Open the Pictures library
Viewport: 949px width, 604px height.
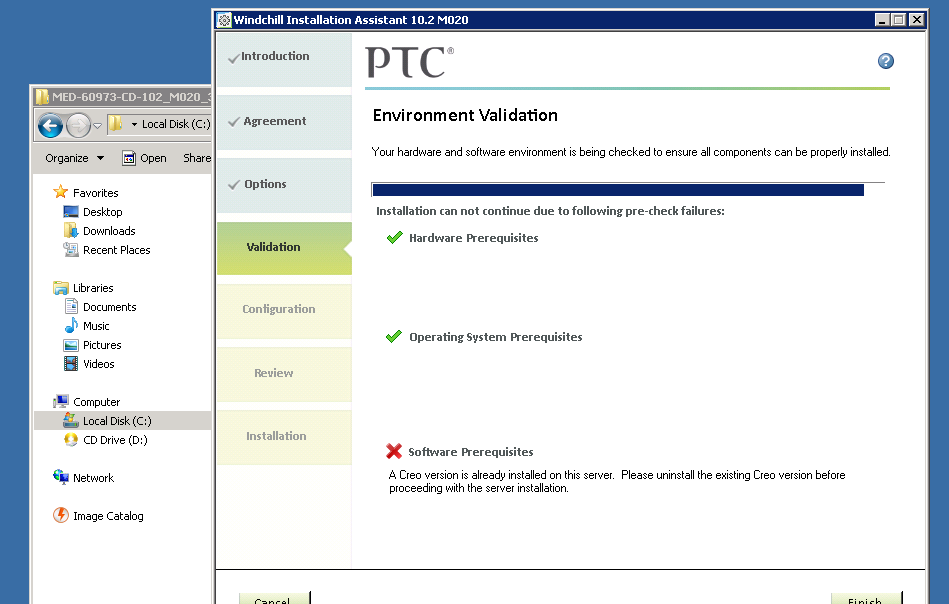[102, 345]
